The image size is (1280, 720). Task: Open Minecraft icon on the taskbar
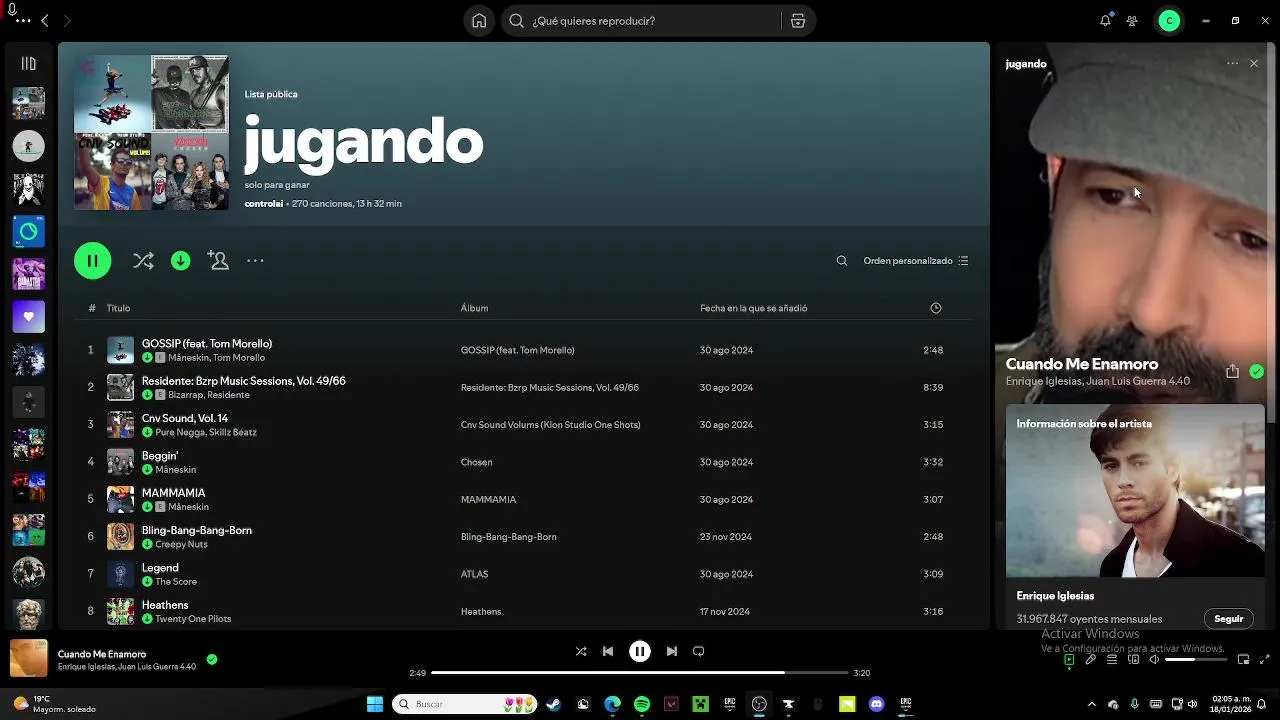[701, 704]
